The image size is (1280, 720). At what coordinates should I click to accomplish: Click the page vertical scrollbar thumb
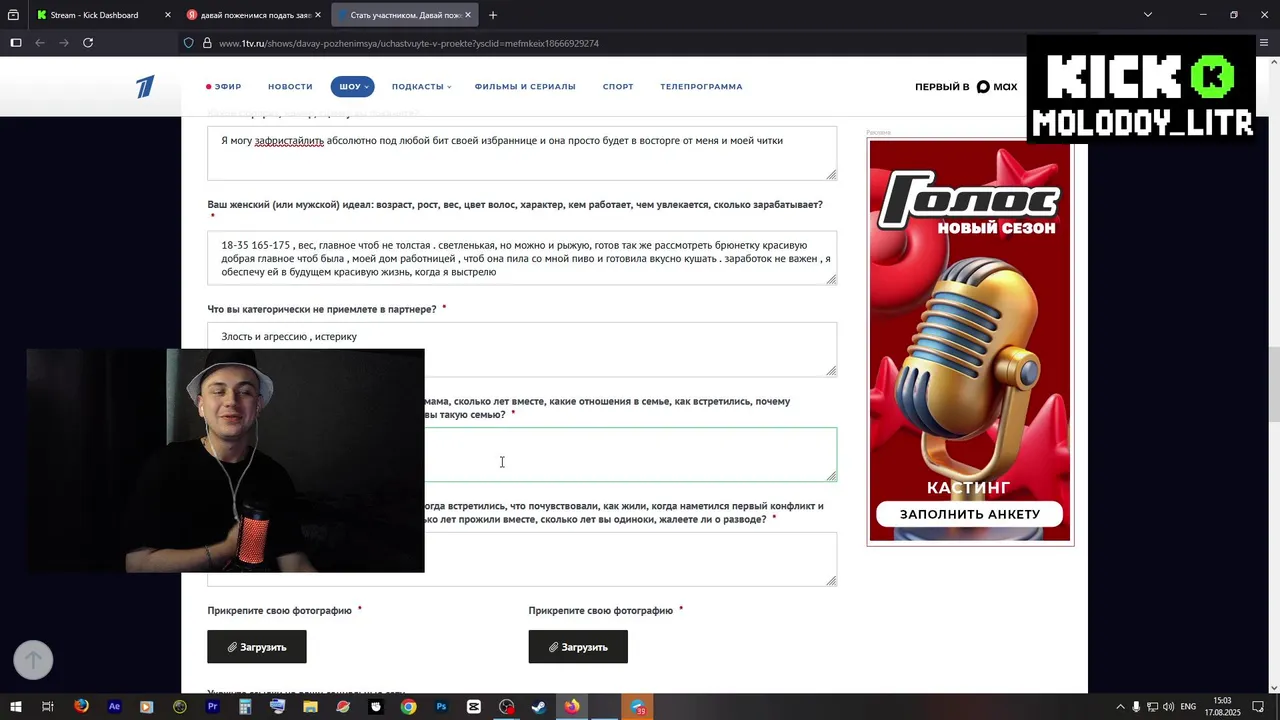pyautogui.click(x=1274, y=385)
